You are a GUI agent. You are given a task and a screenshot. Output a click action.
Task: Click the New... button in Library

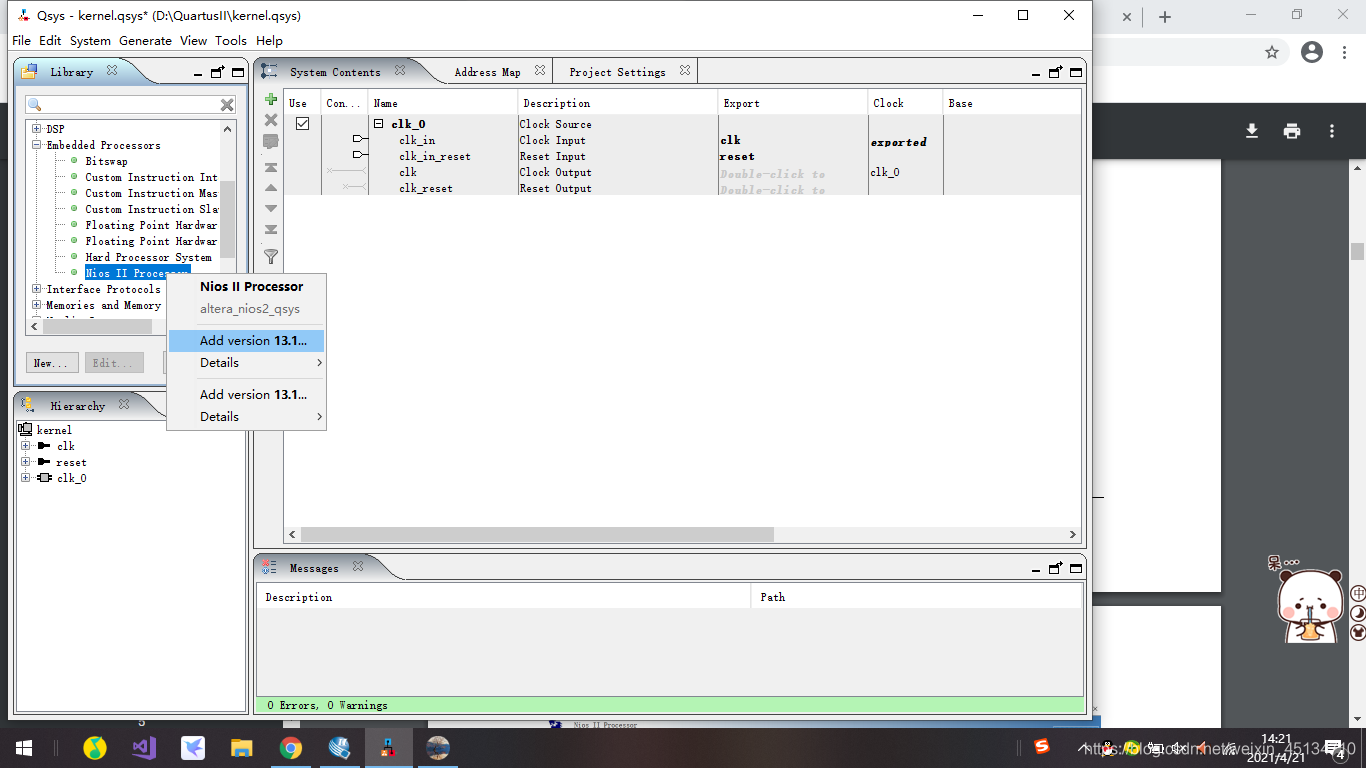(x=51, y=363)
